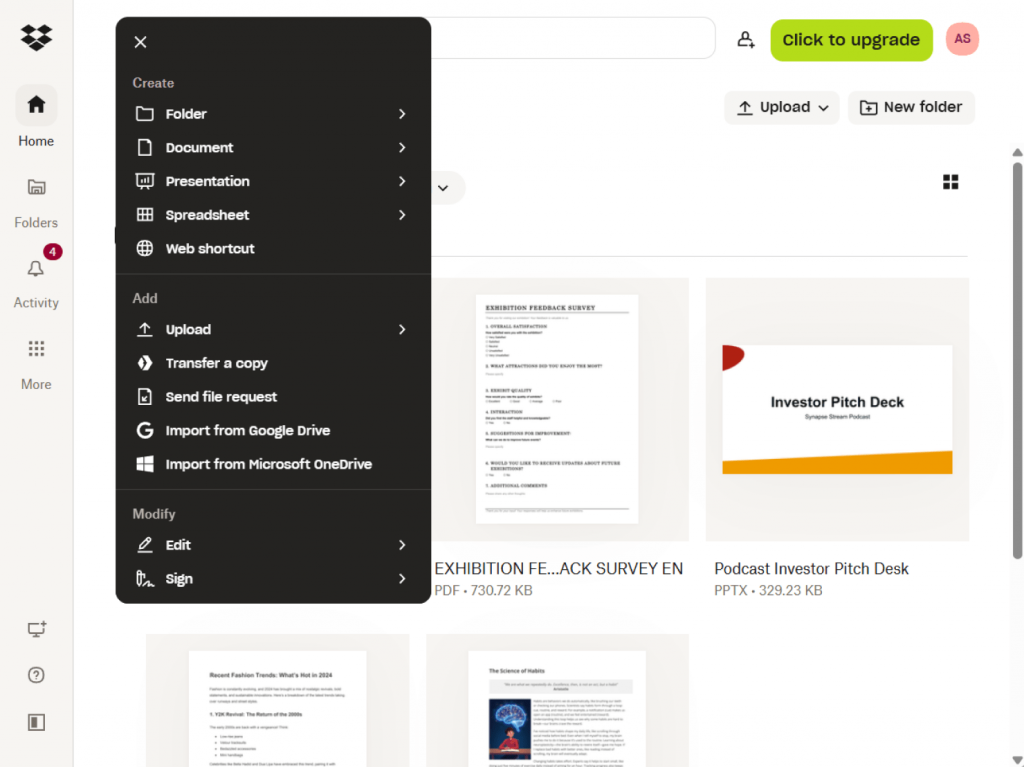Expand the Sign submenu arrow
The width and height of the screenshot is (1024, 767).
(402, 579)
